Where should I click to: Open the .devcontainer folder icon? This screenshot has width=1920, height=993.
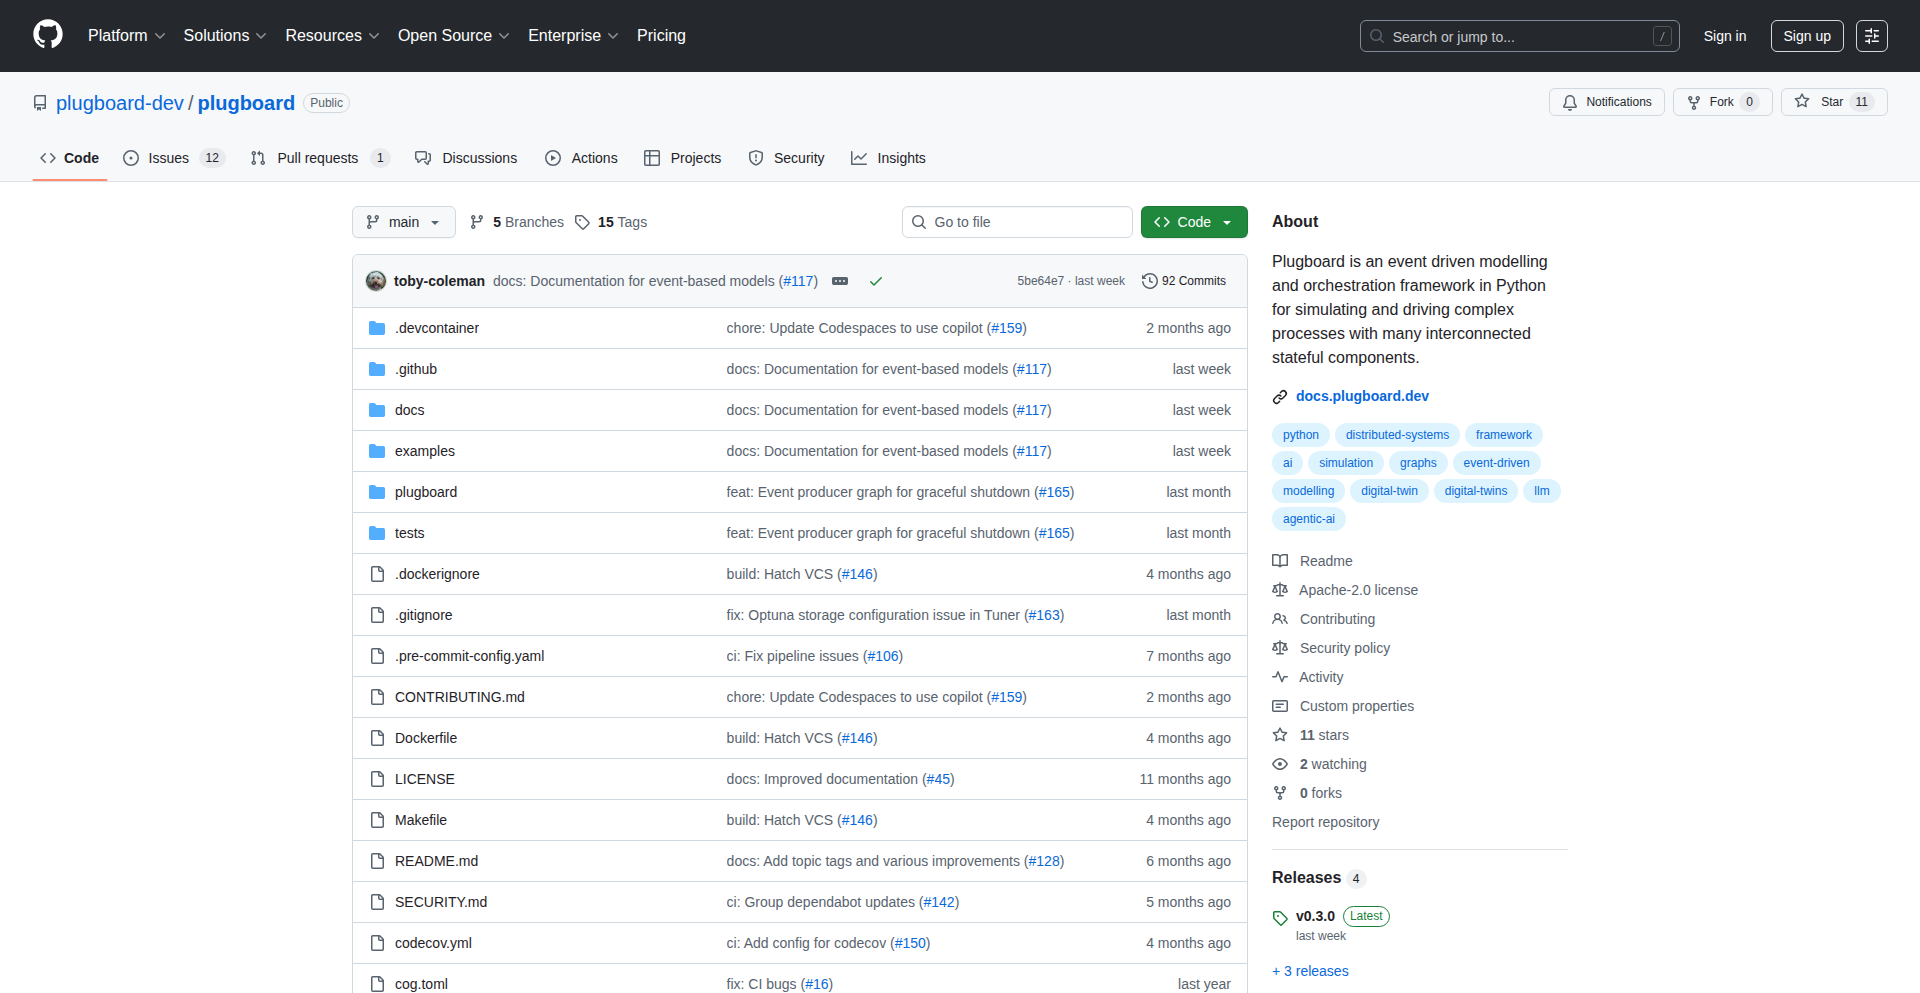[x=377, y=328]
